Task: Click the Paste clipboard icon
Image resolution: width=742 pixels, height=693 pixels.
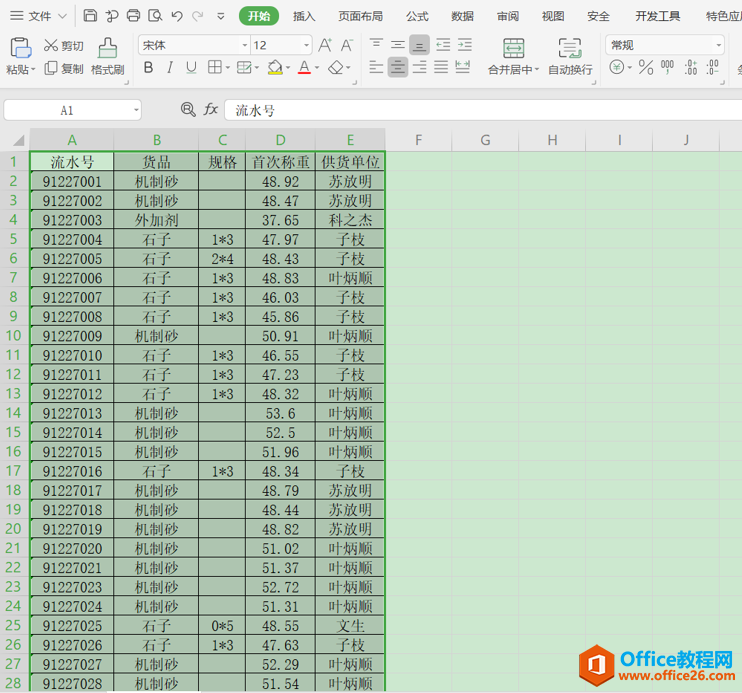Action: (20, 48)
